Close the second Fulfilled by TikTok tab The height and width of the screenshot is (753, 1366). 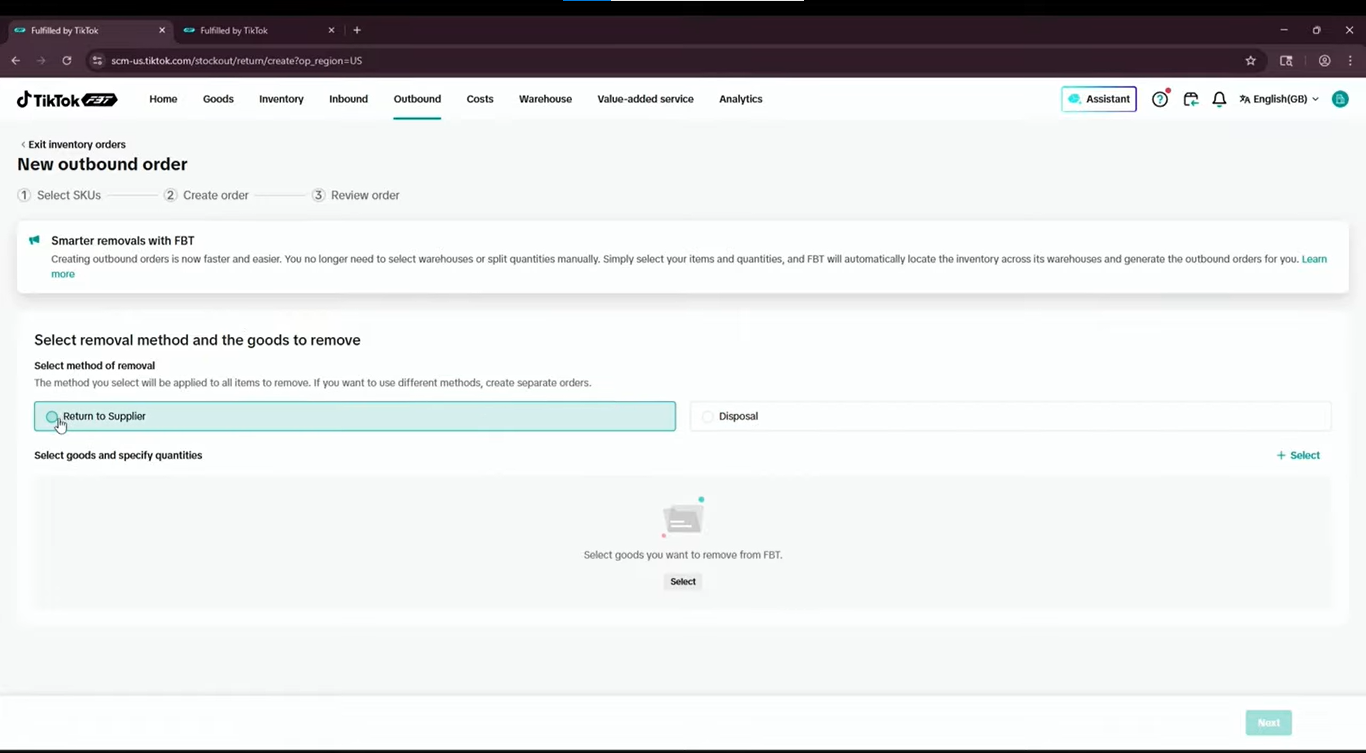331,30
